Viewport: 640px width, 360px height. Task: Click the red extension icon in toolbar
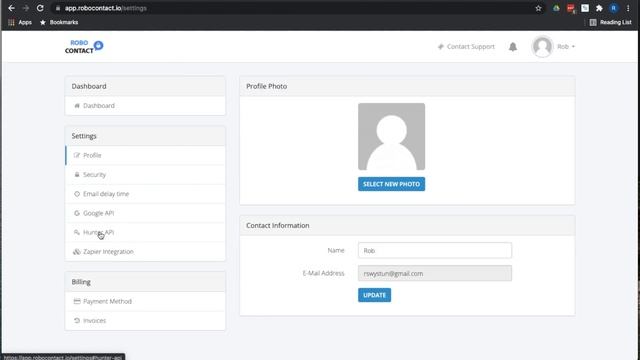pos(571,8)
